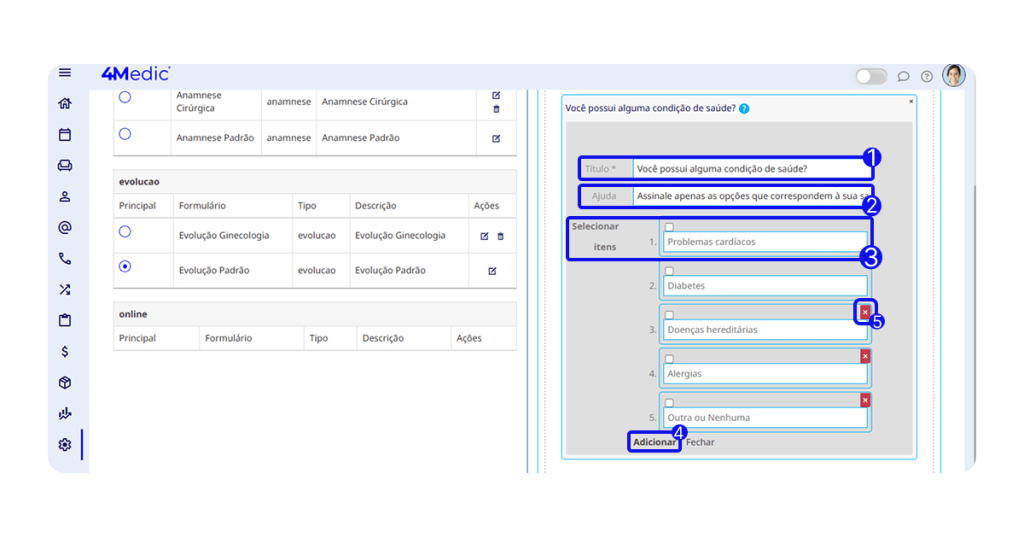
Task: Open the chat bubble icon in header
Action: coord(903,76)
